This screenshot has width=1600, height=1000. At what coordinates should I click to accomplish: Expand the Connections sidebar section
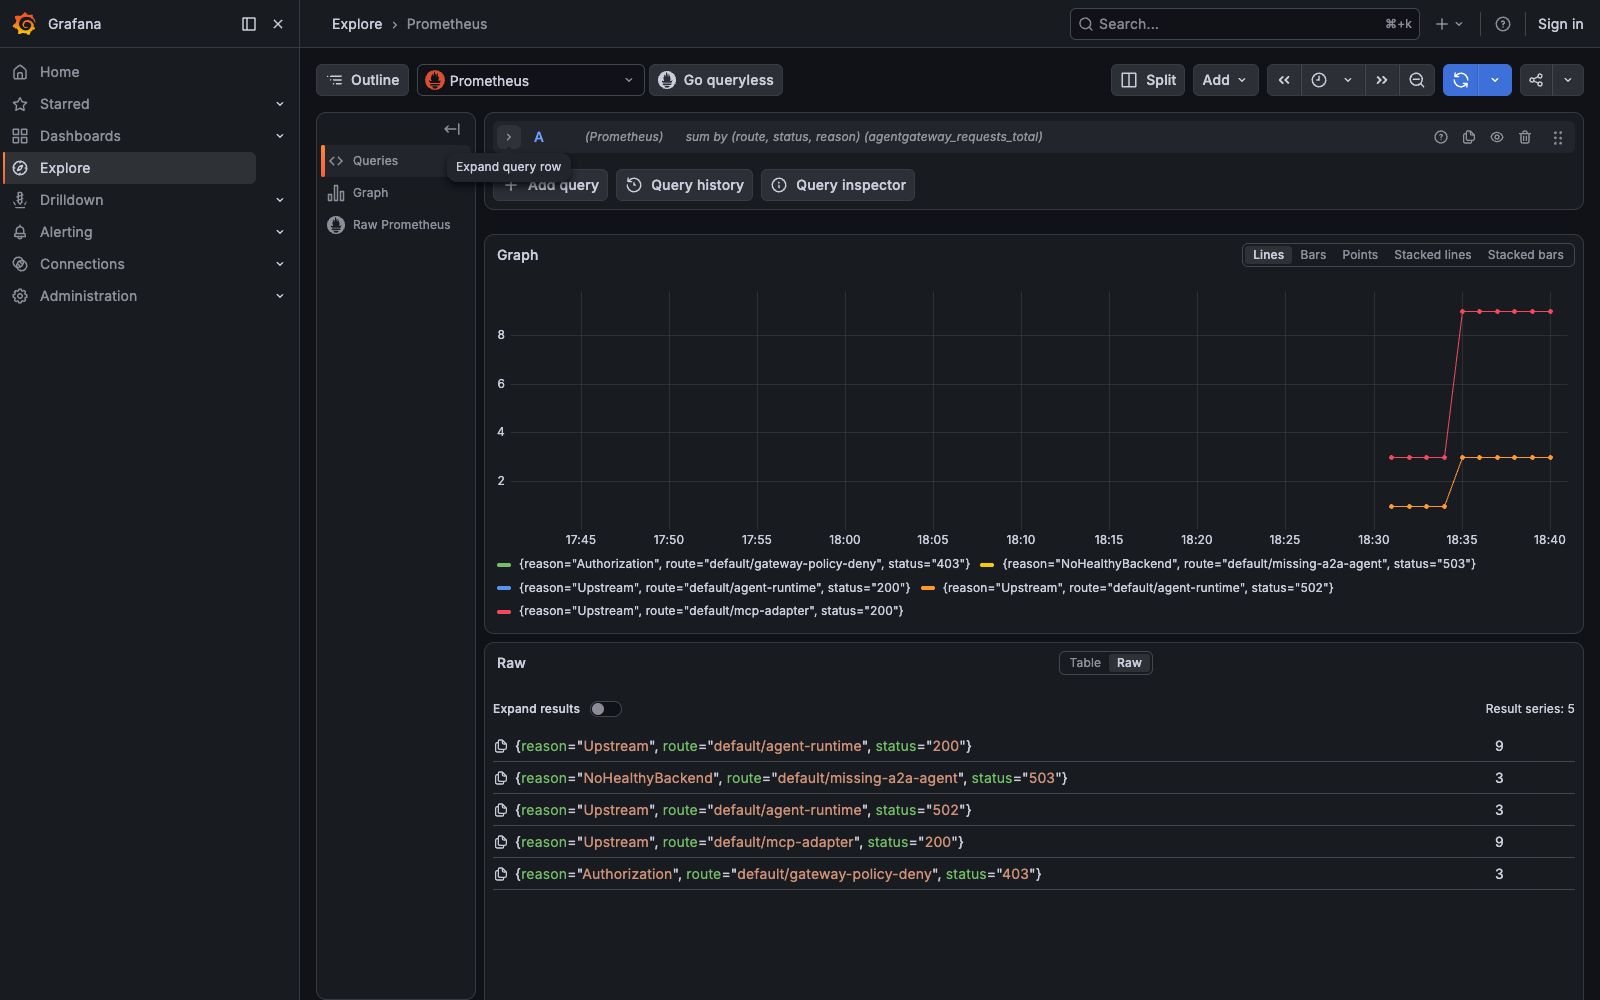point(280,264)
